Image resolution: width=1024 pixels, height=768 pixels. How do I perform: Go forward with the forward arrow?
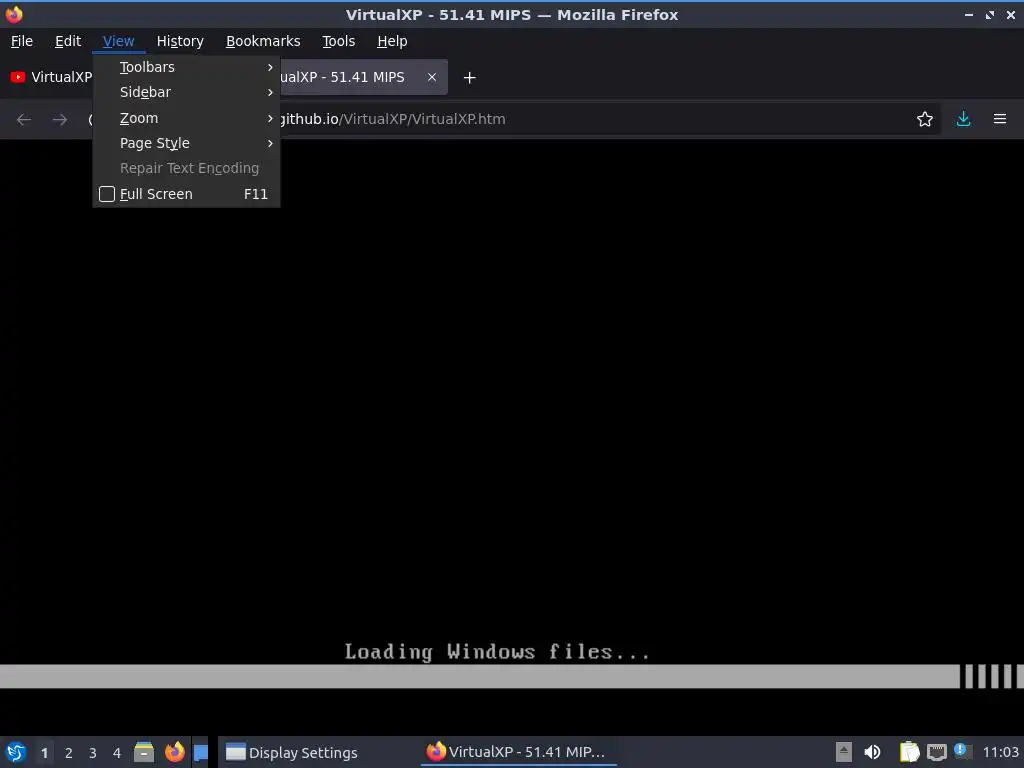59,119
